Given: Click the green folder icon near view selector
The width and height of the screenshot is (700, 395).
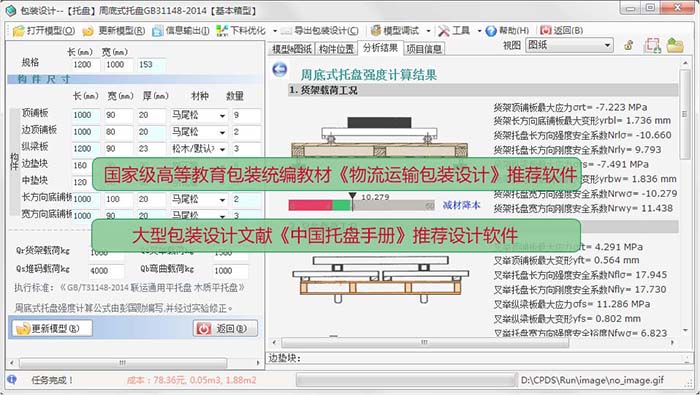Looking at the screenshot, I should [675, 46].
